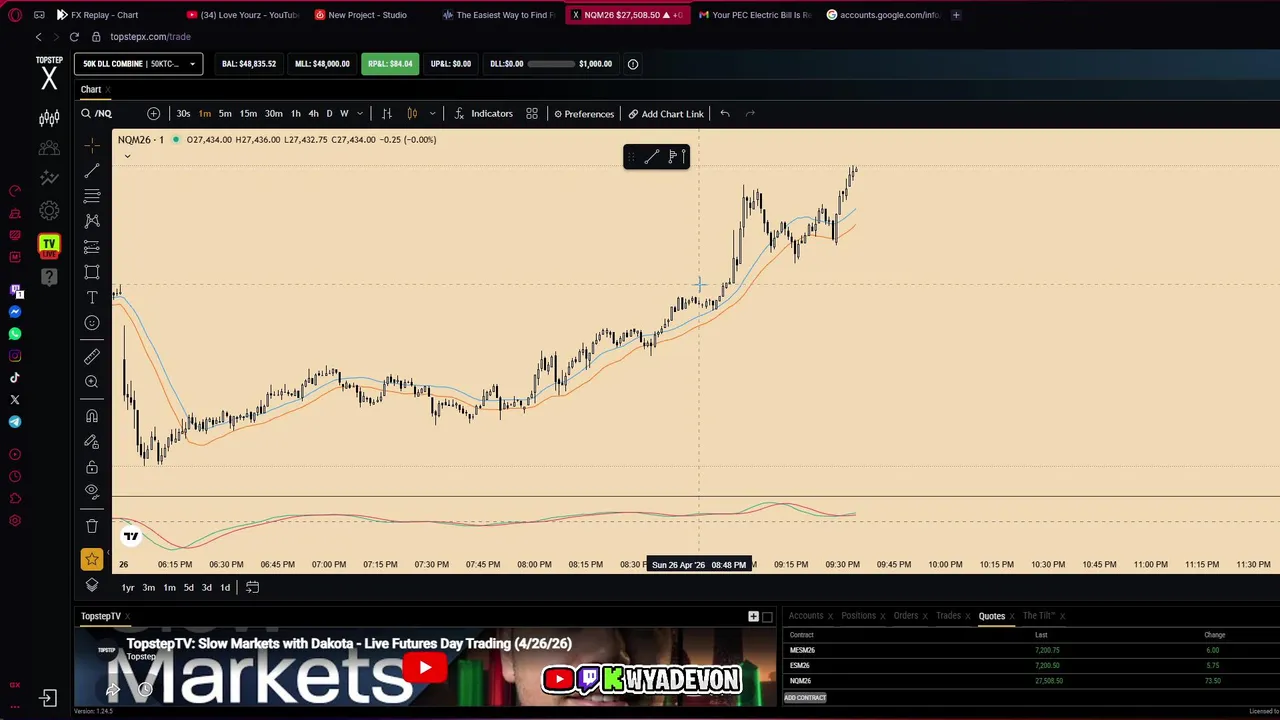Image resolution: width=1280 pixels, height=720 pixels.
Task: Open the go to date calendar icon
Action: click(x=252, y=588)
